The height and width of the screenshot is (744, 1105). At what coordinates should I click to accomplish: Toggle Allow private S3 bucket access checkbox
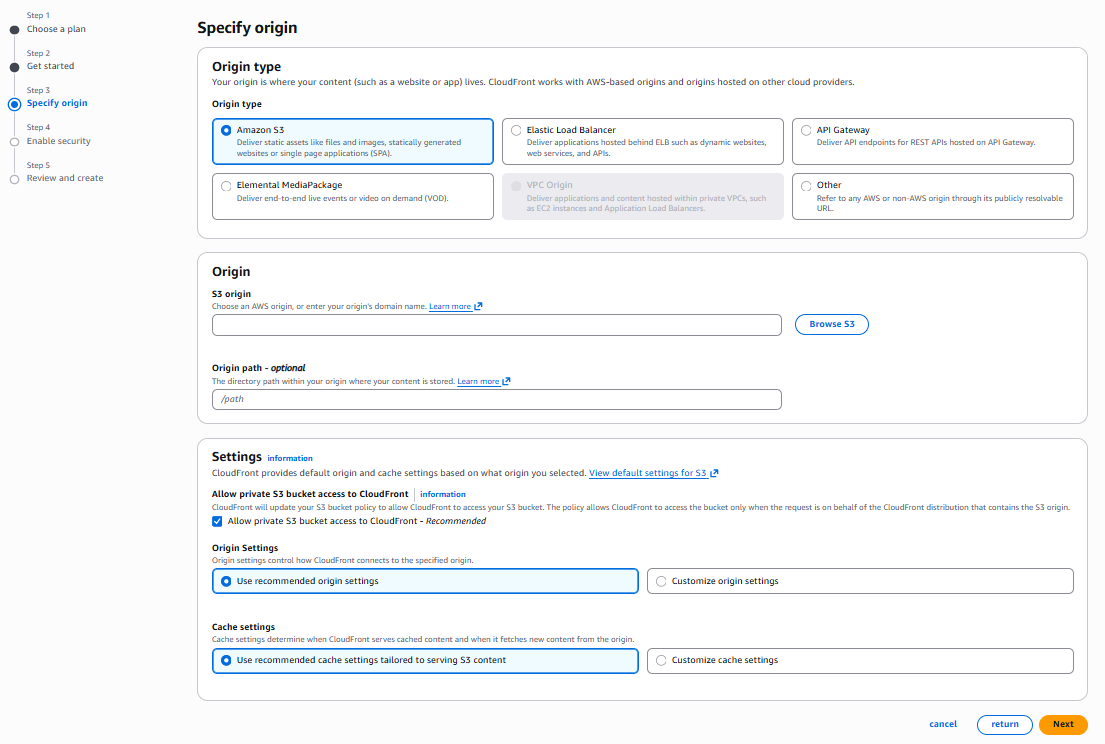pyautogui.click(x=218, y=521)
